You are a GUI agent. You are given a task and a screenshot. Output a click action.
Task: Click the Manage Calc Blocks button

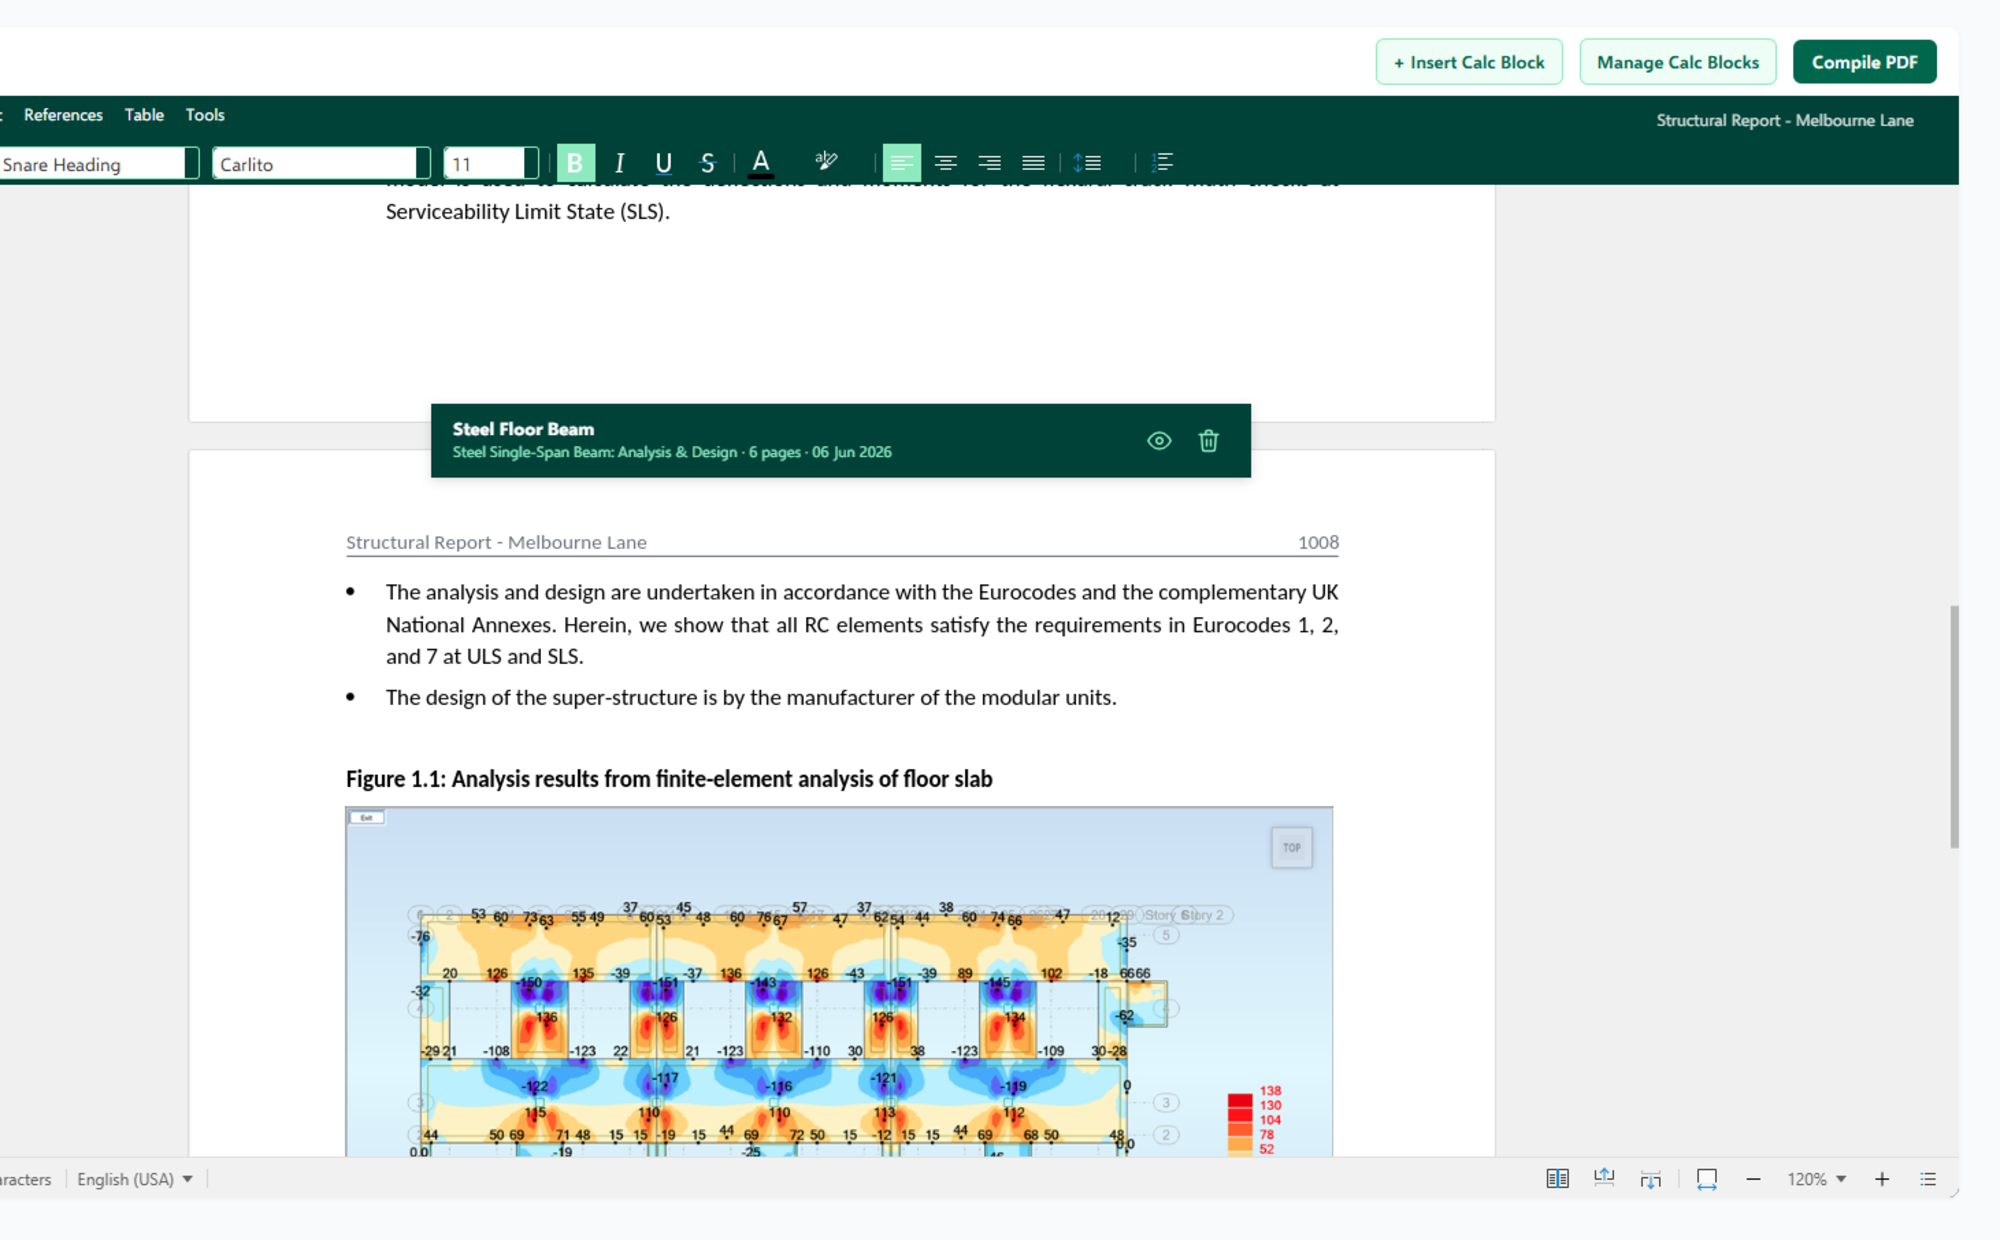pyautogui.click(x=1678, y=62)
